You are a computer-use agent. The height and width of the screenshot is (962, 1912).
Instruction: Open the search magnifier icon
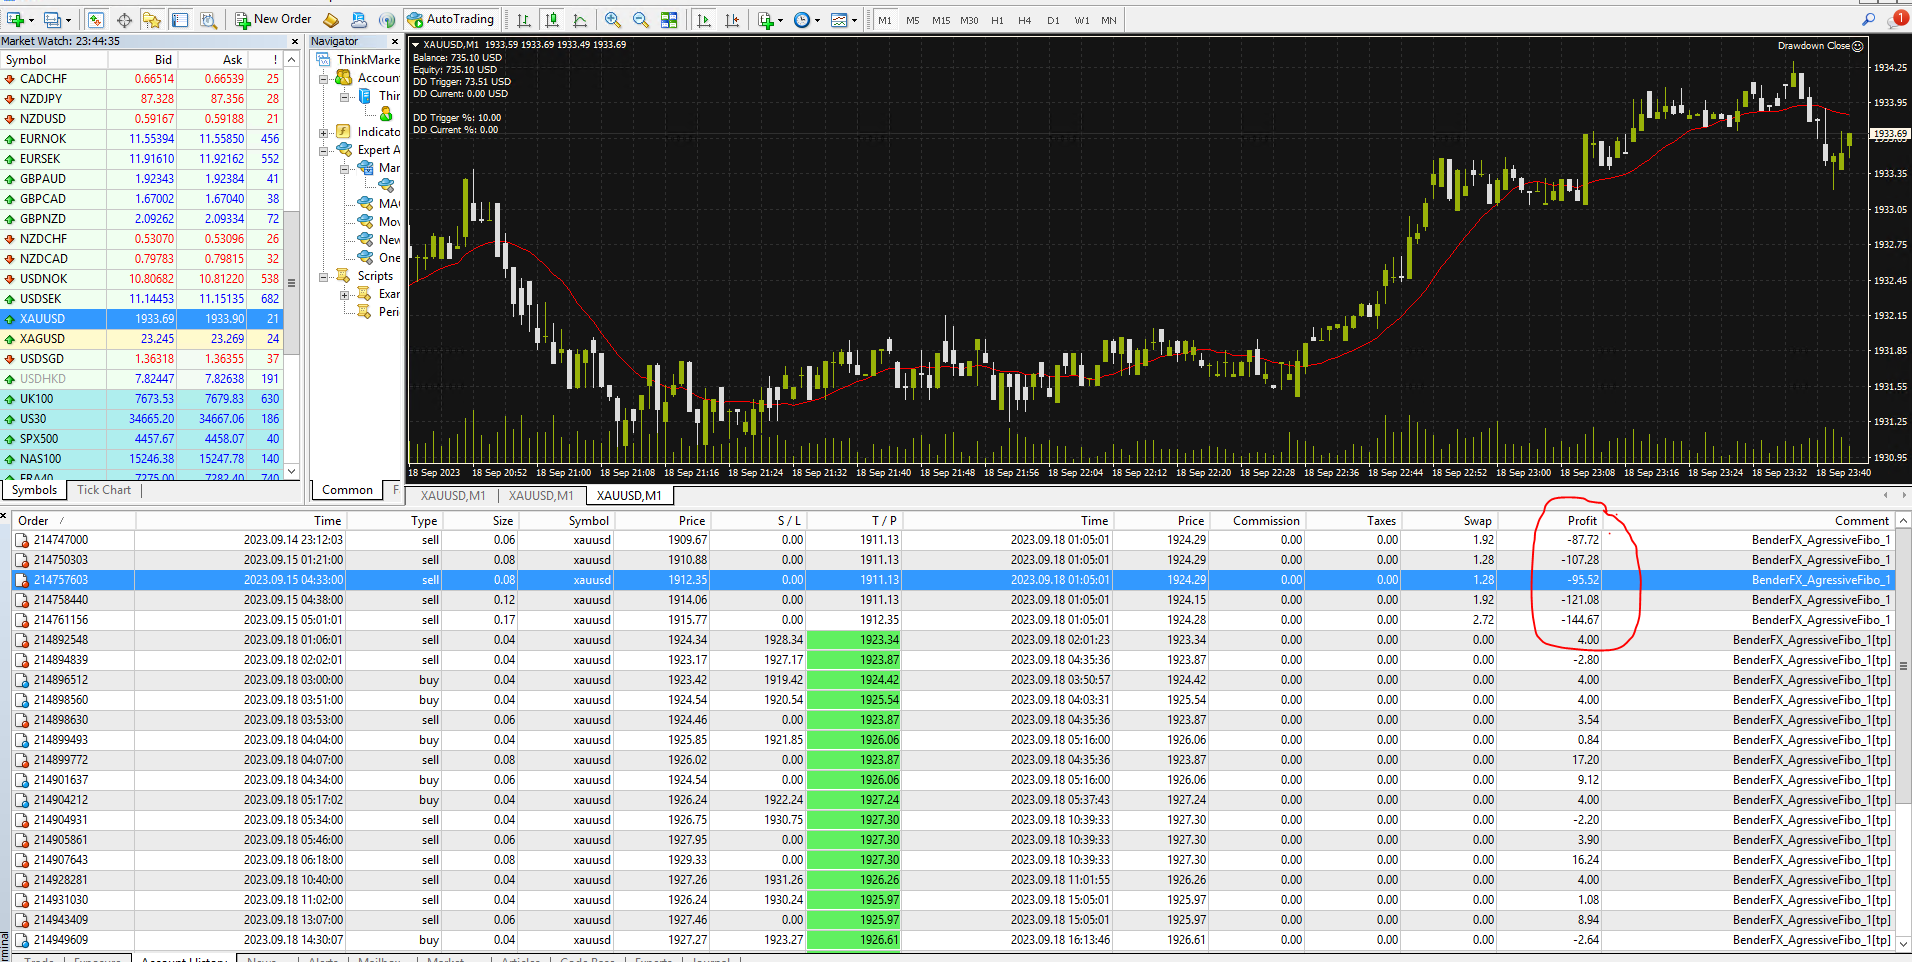click(1868, 19)
